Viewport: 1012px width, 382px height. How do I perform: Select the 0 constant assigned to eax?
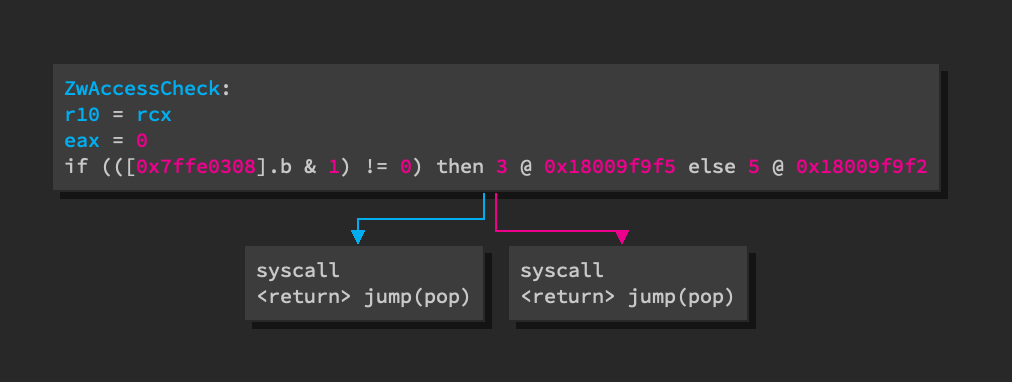coord(142,141)
